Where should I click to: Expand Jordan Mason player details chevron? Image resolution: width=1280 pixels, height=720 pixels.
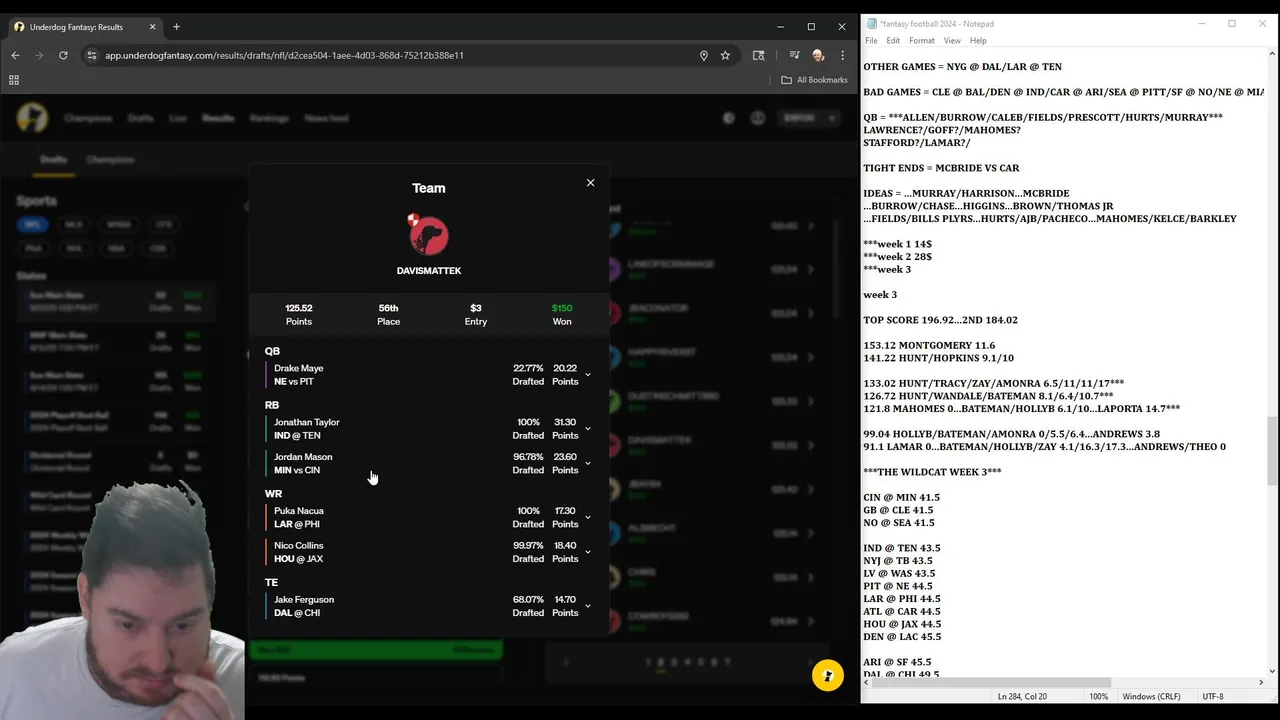[x=587, y=463]
